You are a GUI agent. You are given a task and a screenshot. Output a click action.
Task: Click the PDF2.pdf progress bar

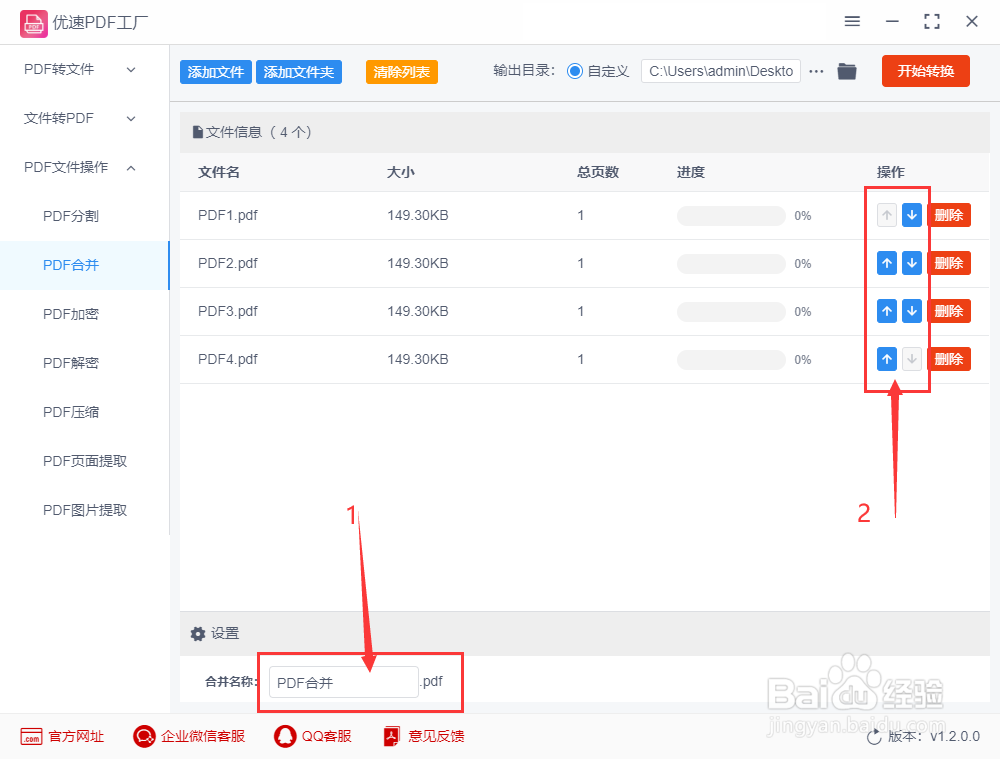click(x=731, y=263)
